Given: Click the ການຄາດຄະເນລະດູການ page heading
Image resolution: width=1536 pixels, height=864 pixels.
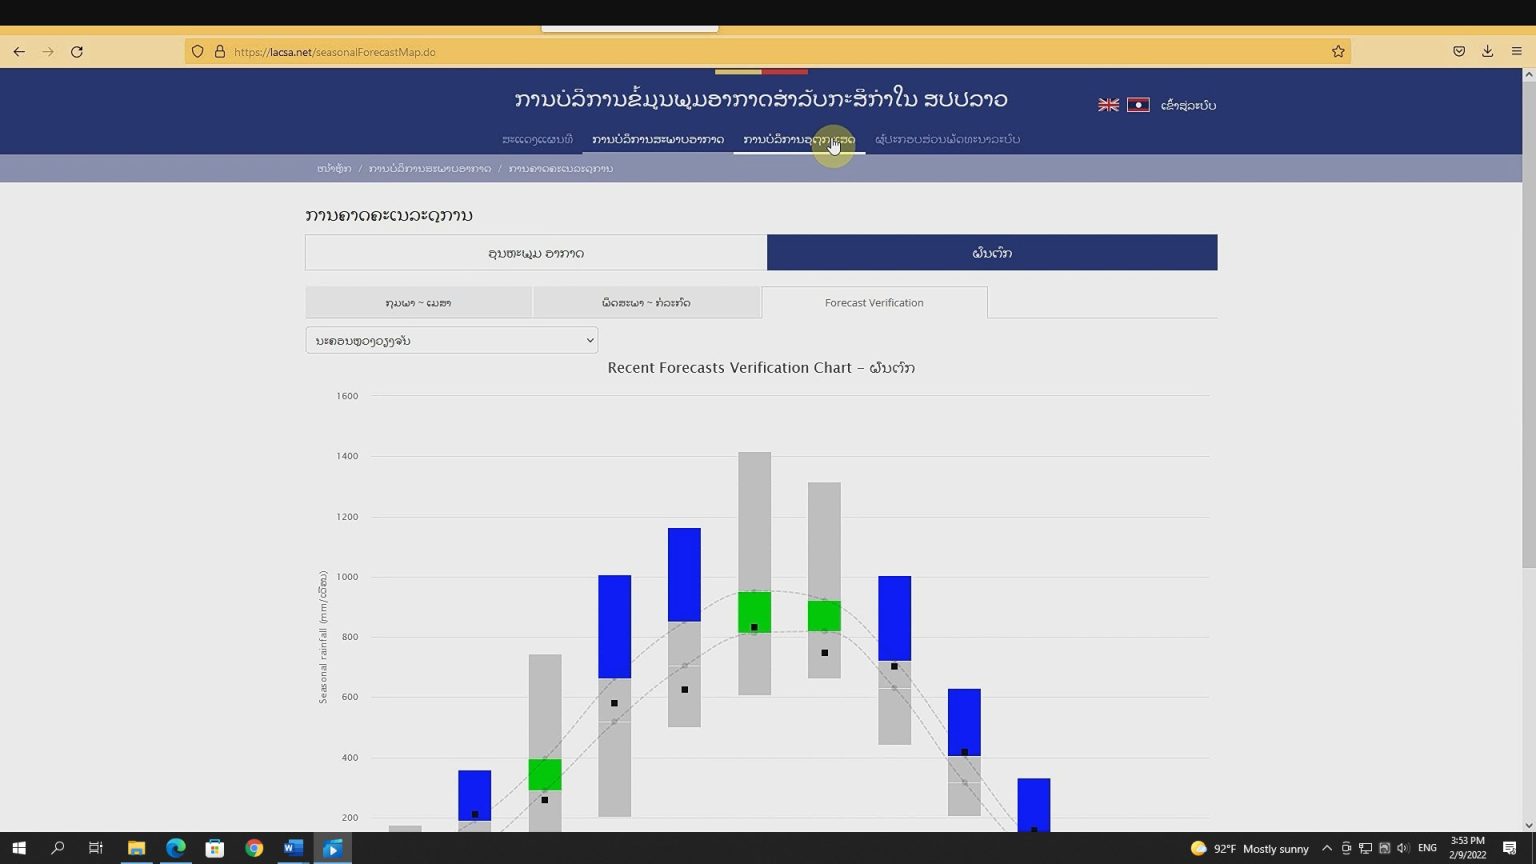Looking at the screenshot, I should click(x=389, y=215).
